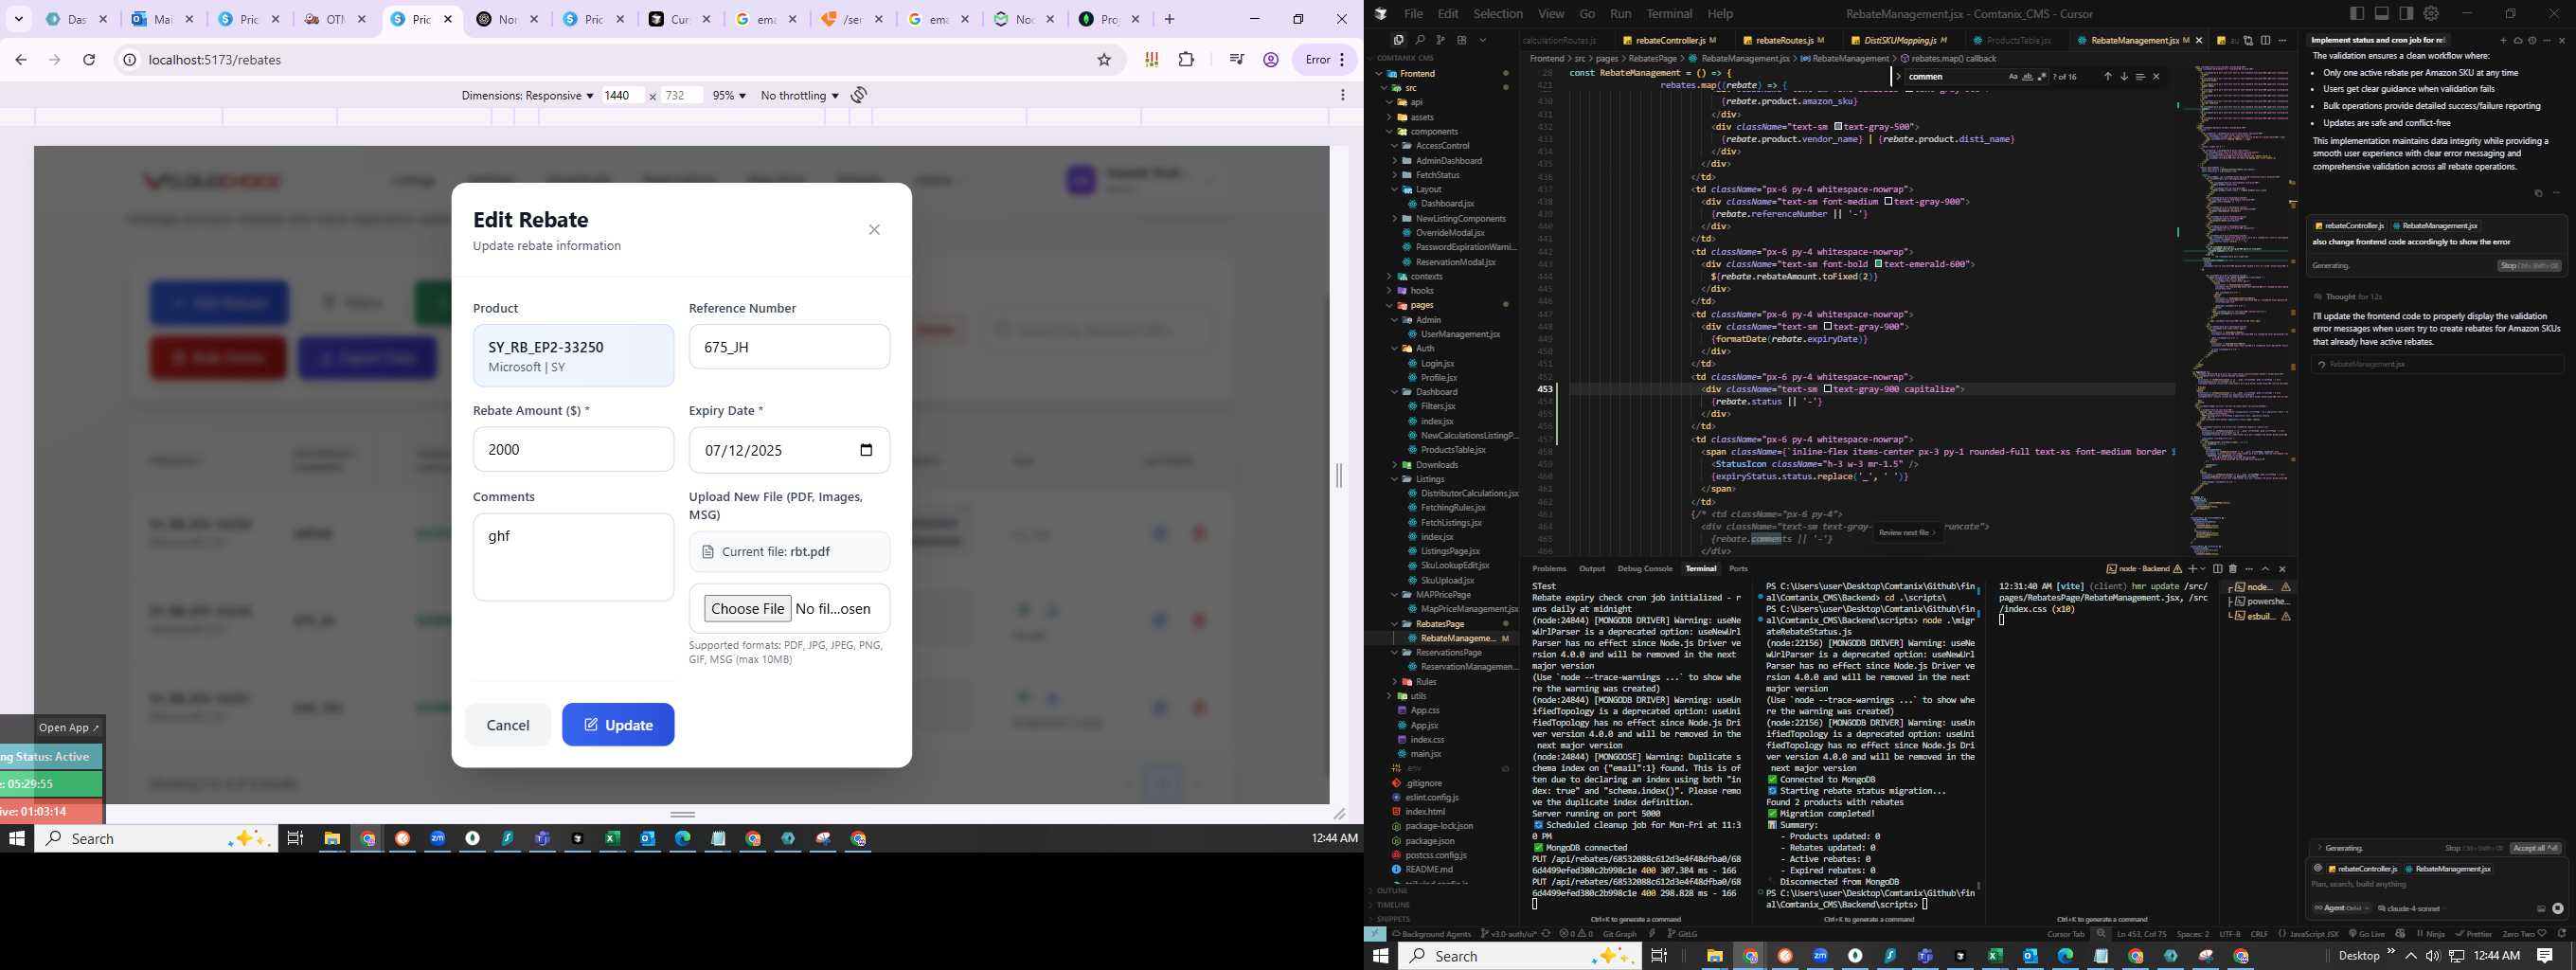This screenshot has width=2576, height=970.
Task: Switch to rebateController.js editor tab
Action: [x=1669, y=41]
